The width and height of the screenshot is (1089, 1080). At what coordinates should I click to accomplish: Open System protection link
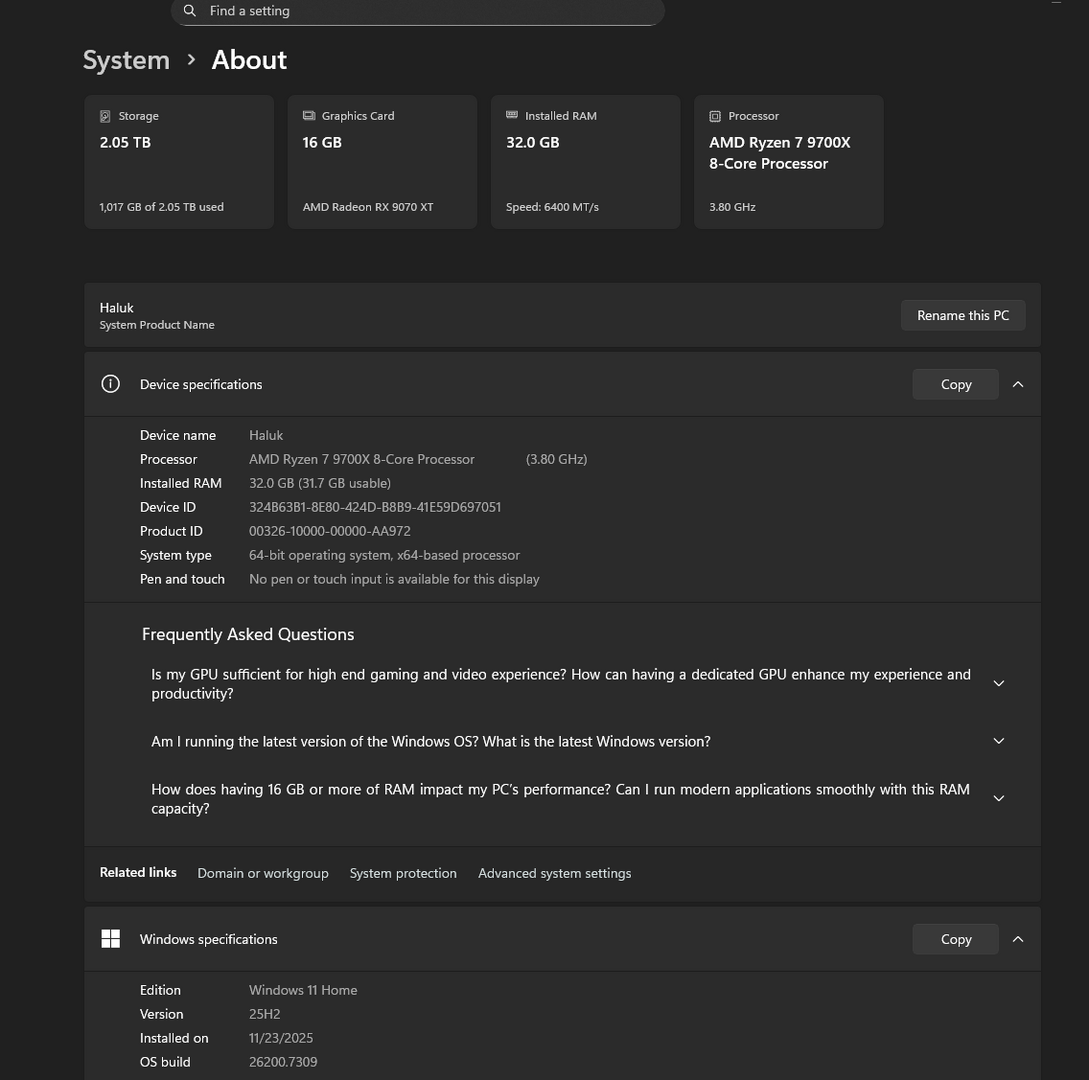(403, 873)
